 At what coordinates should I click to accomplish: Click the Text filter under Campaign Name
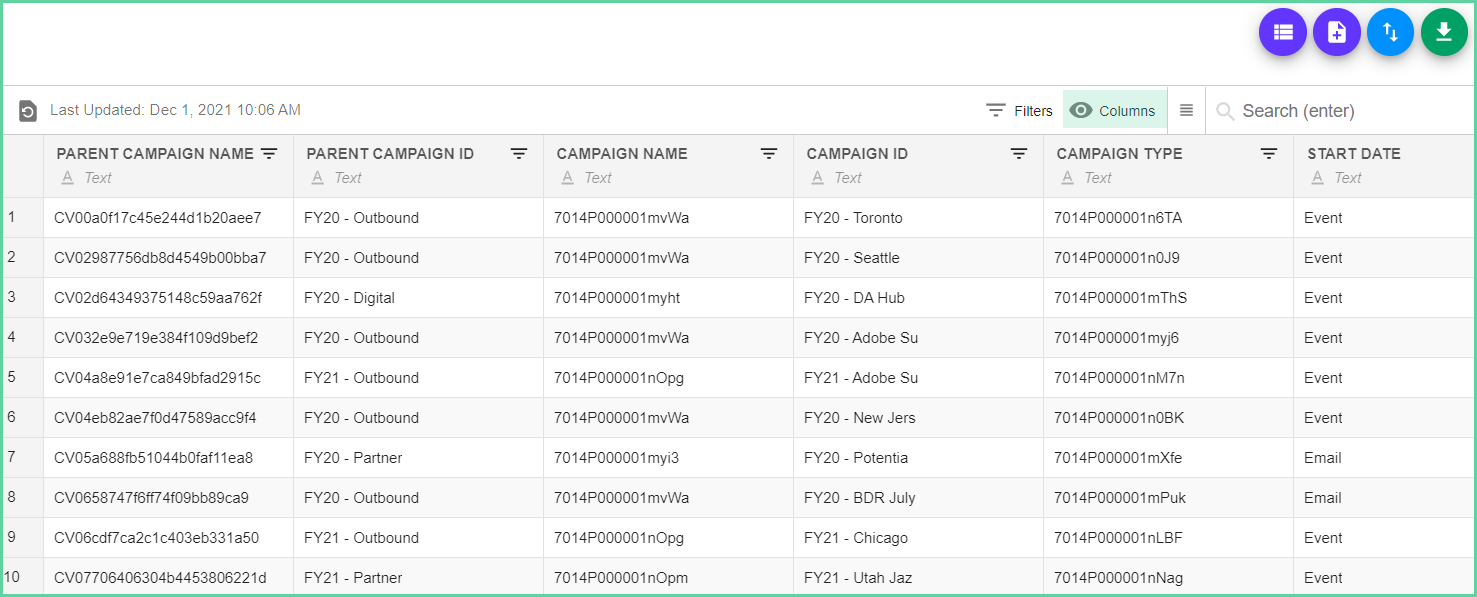pos(598,177)
